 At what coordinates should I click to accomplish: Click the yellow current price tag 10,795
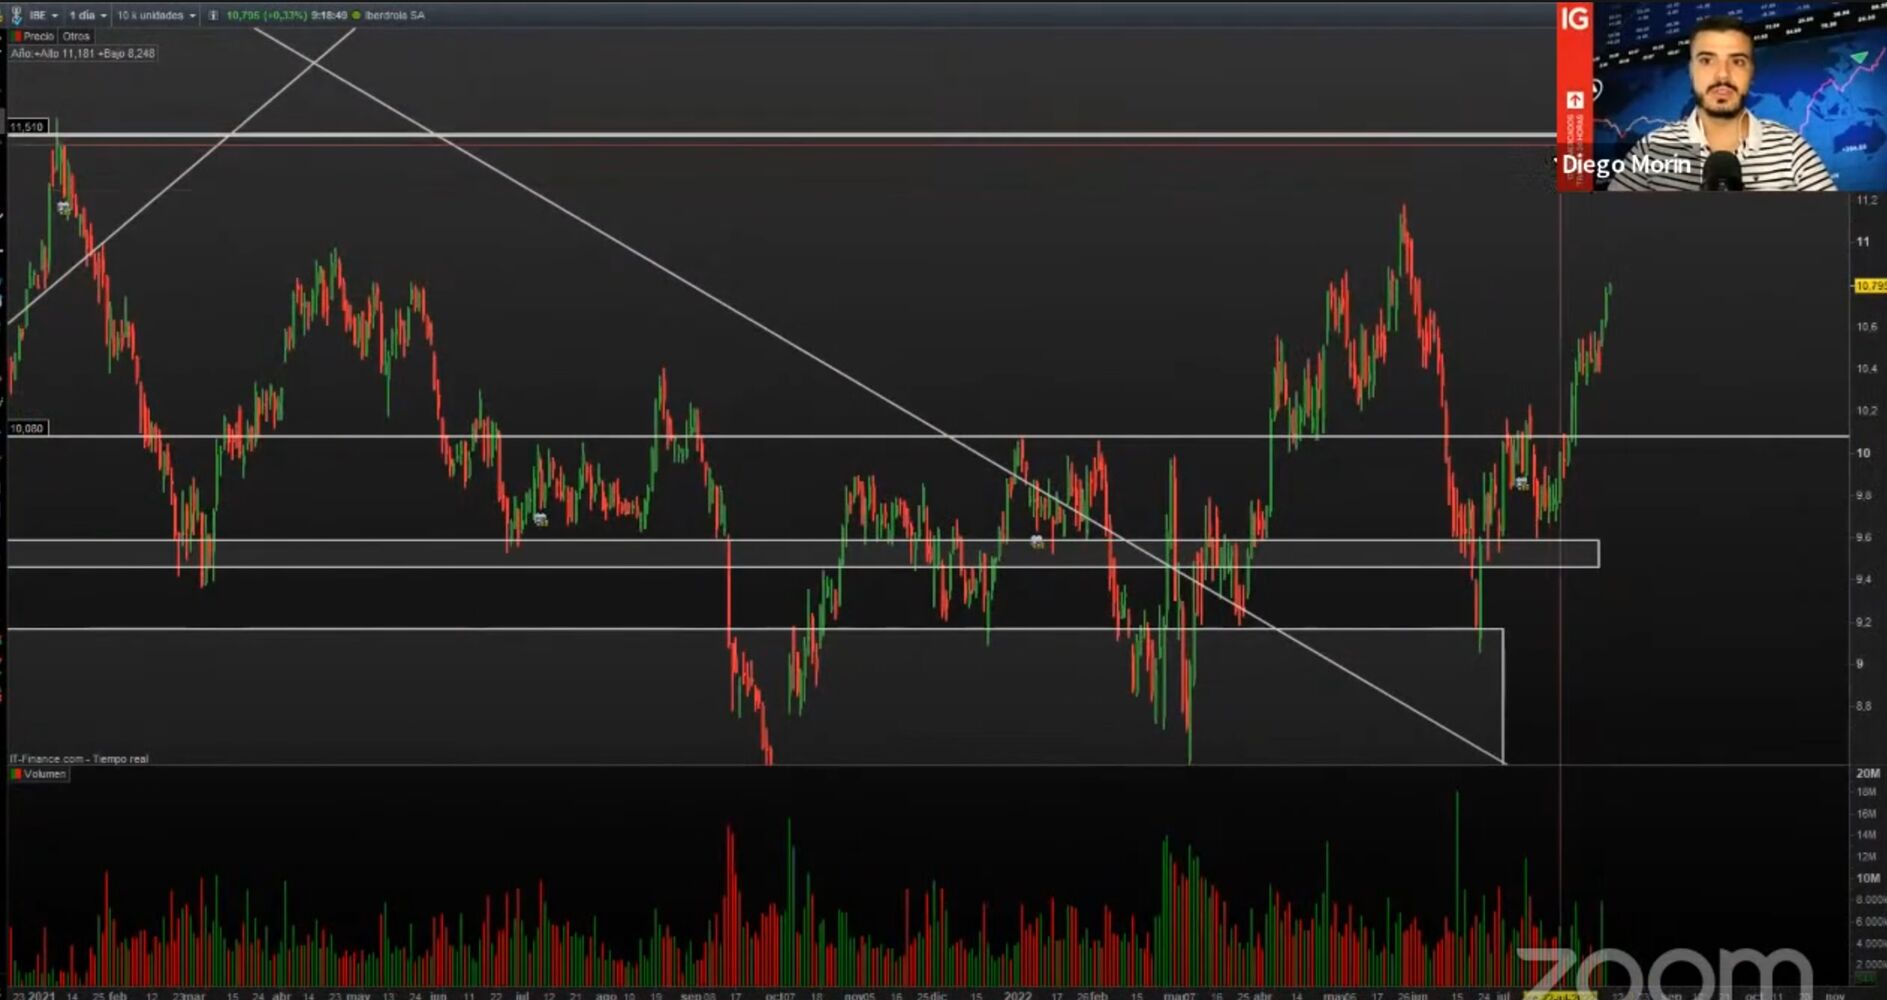[1870, 286]
